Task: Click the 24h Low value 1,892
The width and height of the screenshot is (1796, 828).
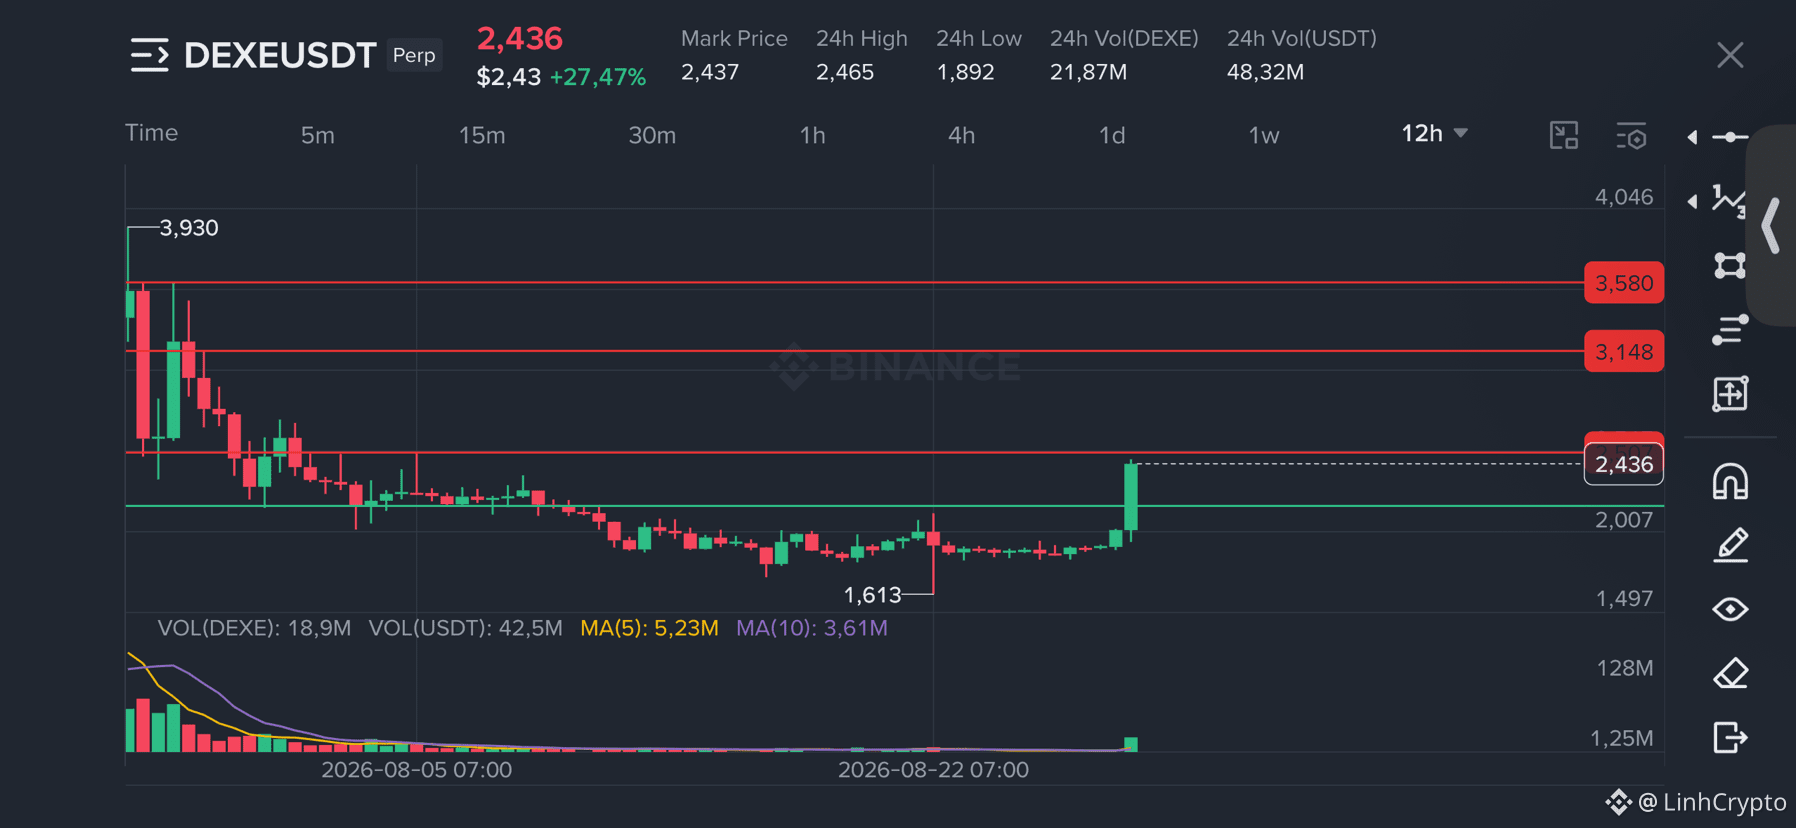Action: pyautogui.click(x=965, y=72)
